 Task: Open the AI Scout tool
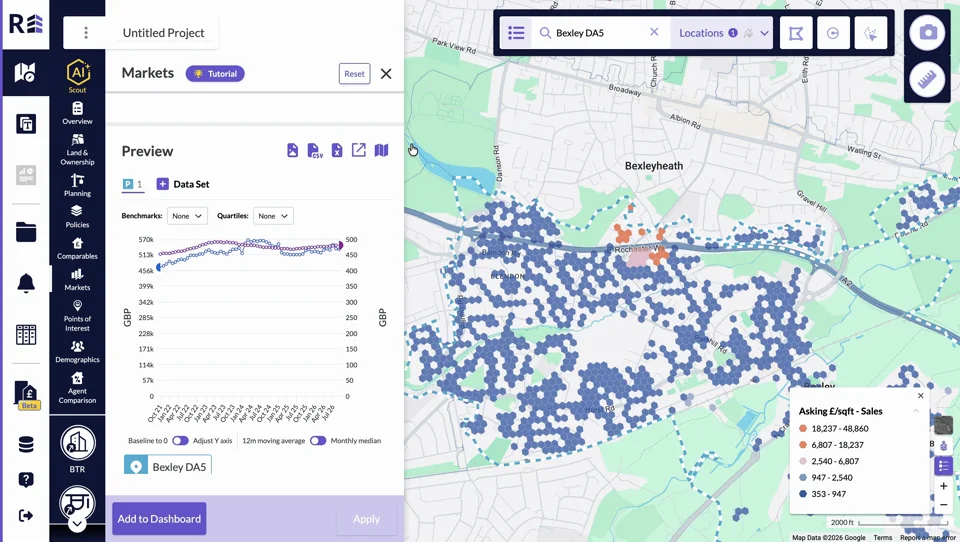click(x=78, y=76)
